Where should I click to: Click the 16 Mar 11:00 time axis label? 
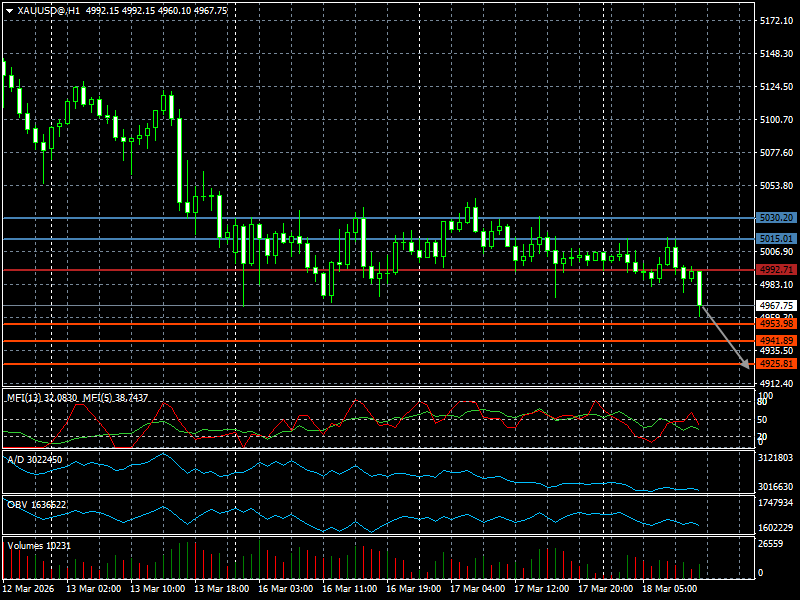[x=347, y=589]
